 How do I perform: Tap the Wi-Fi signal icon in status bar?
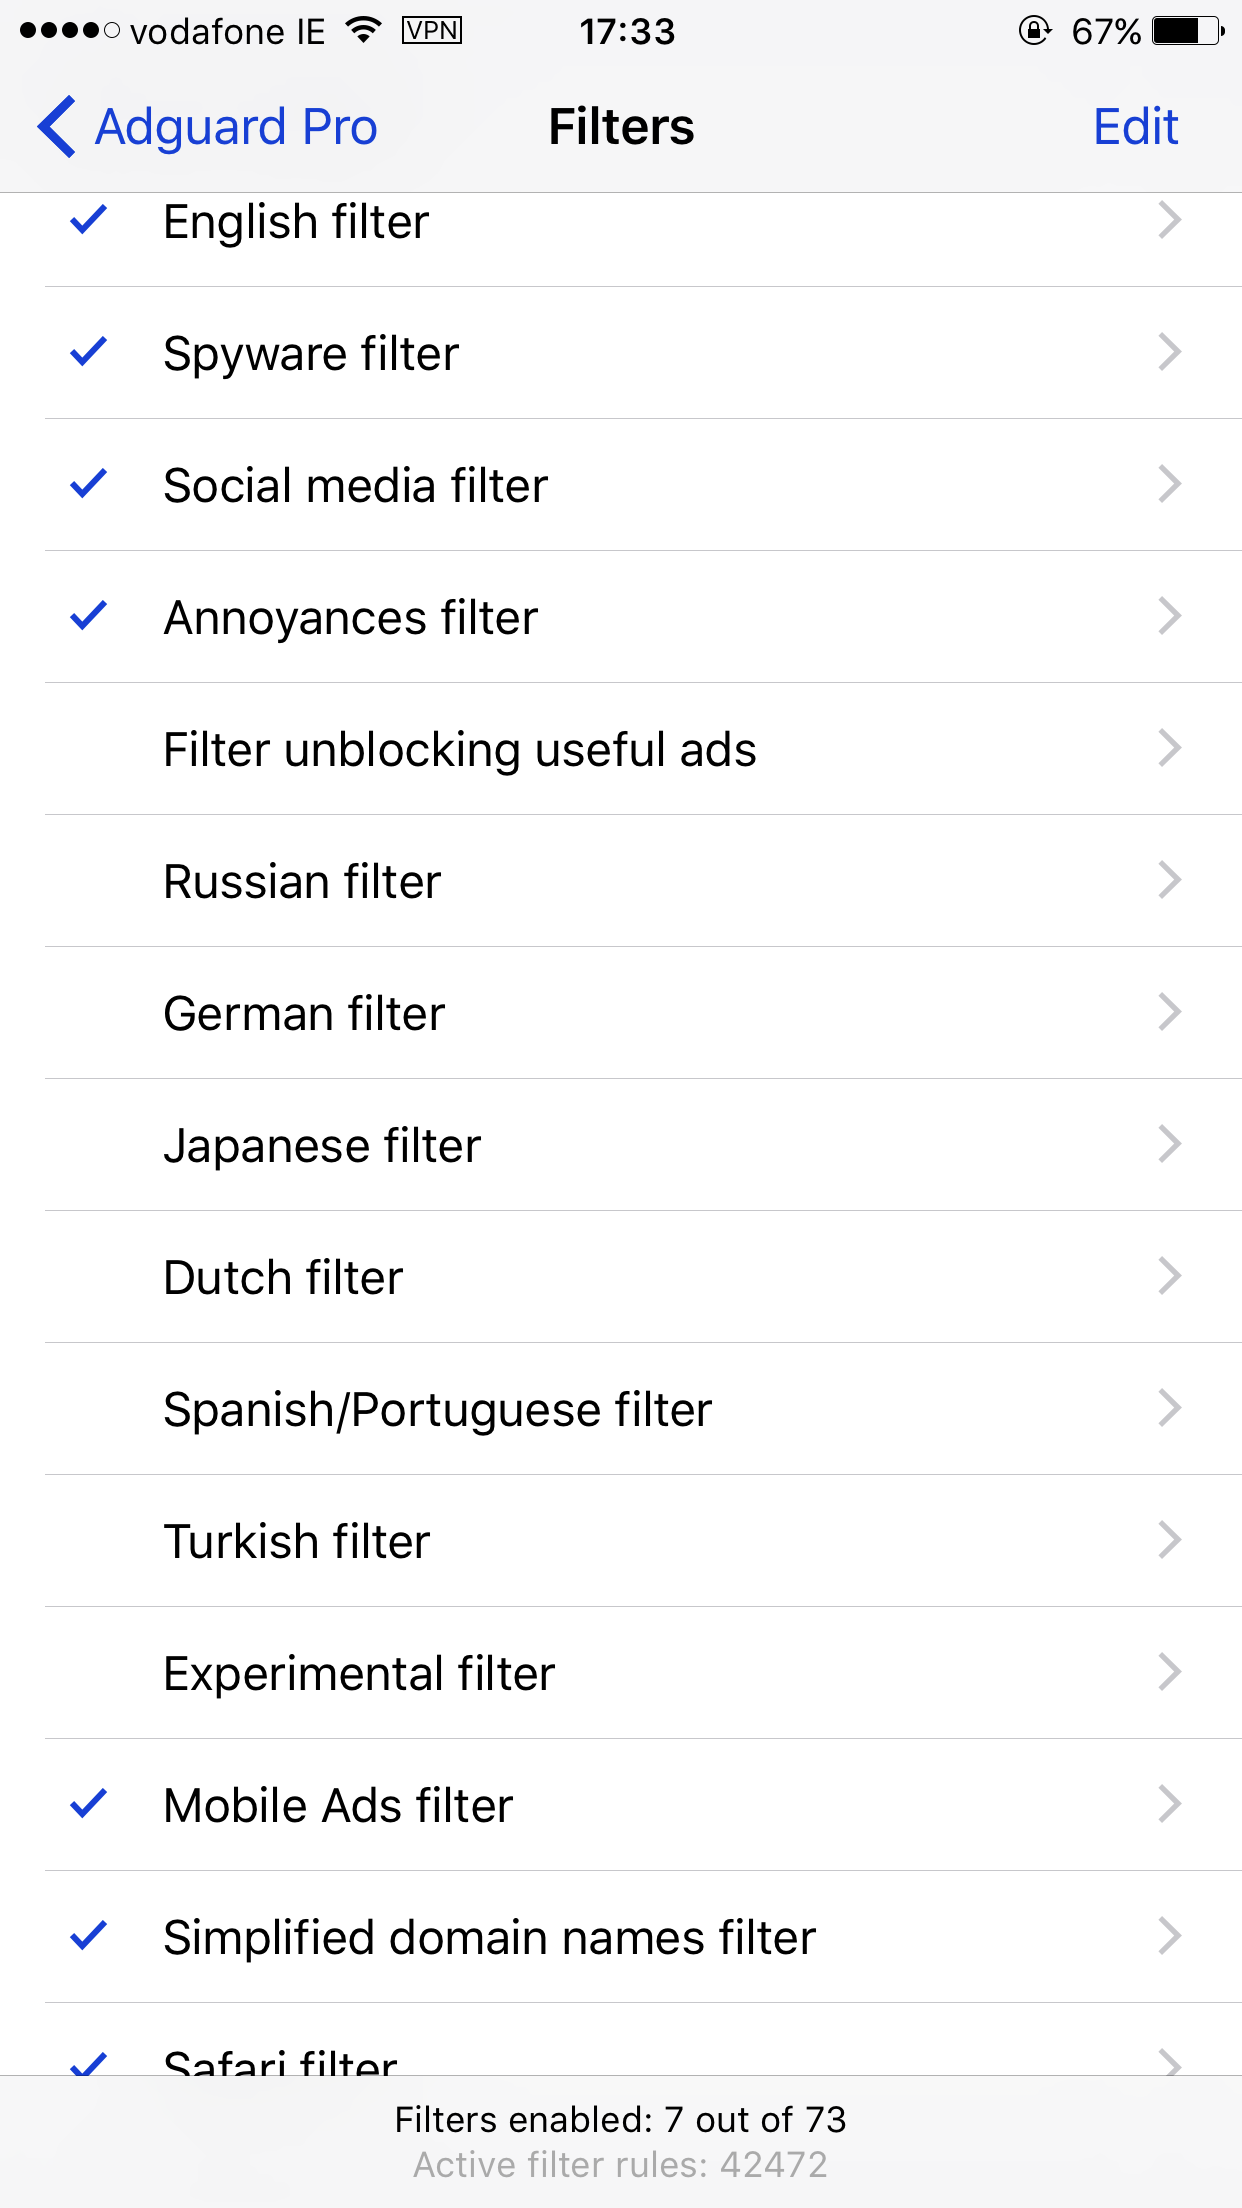pyautogui.click(x=363, y=31)
